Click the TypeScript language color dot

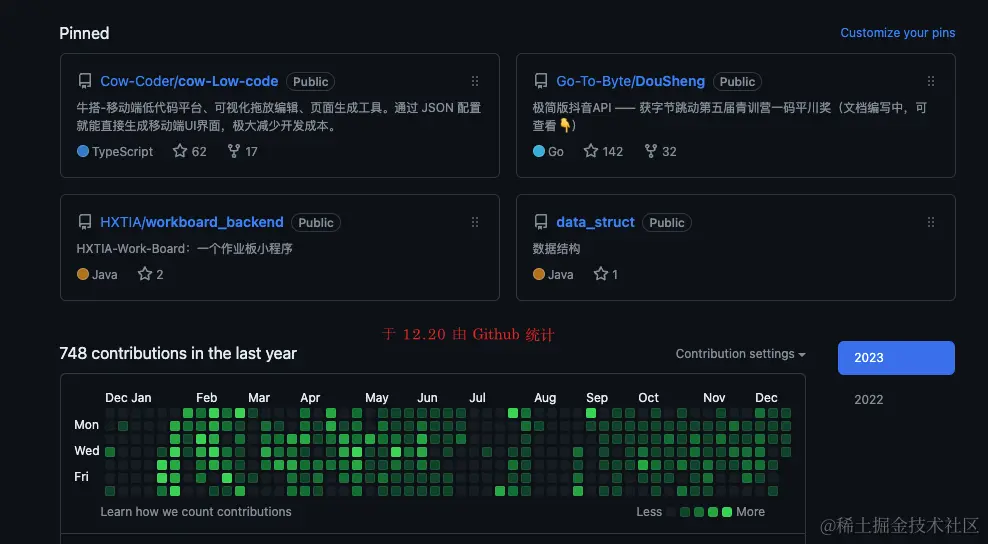(x=83, y=151)
